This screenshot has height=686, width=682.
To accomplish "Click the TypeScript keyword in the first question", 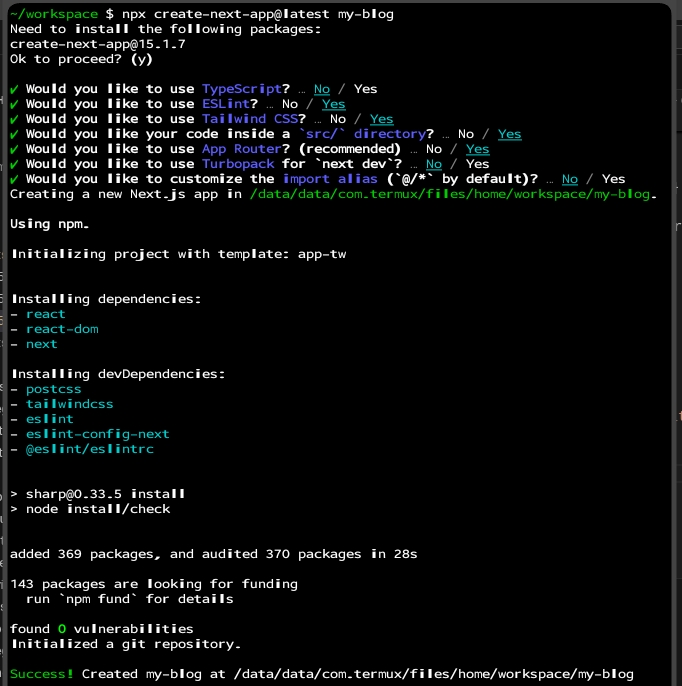I will point(241,89).
